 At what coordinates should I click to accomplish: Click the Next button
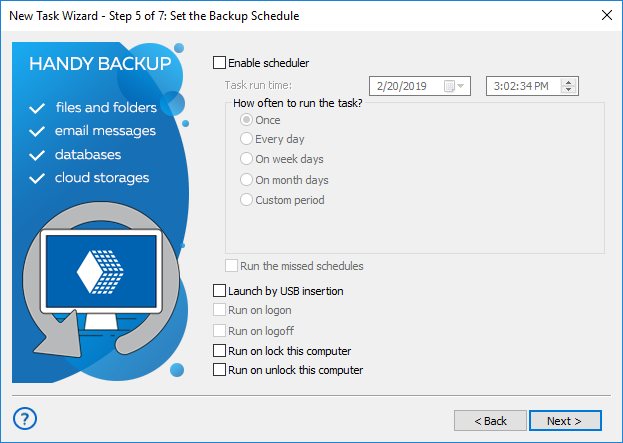coord(565,421)
